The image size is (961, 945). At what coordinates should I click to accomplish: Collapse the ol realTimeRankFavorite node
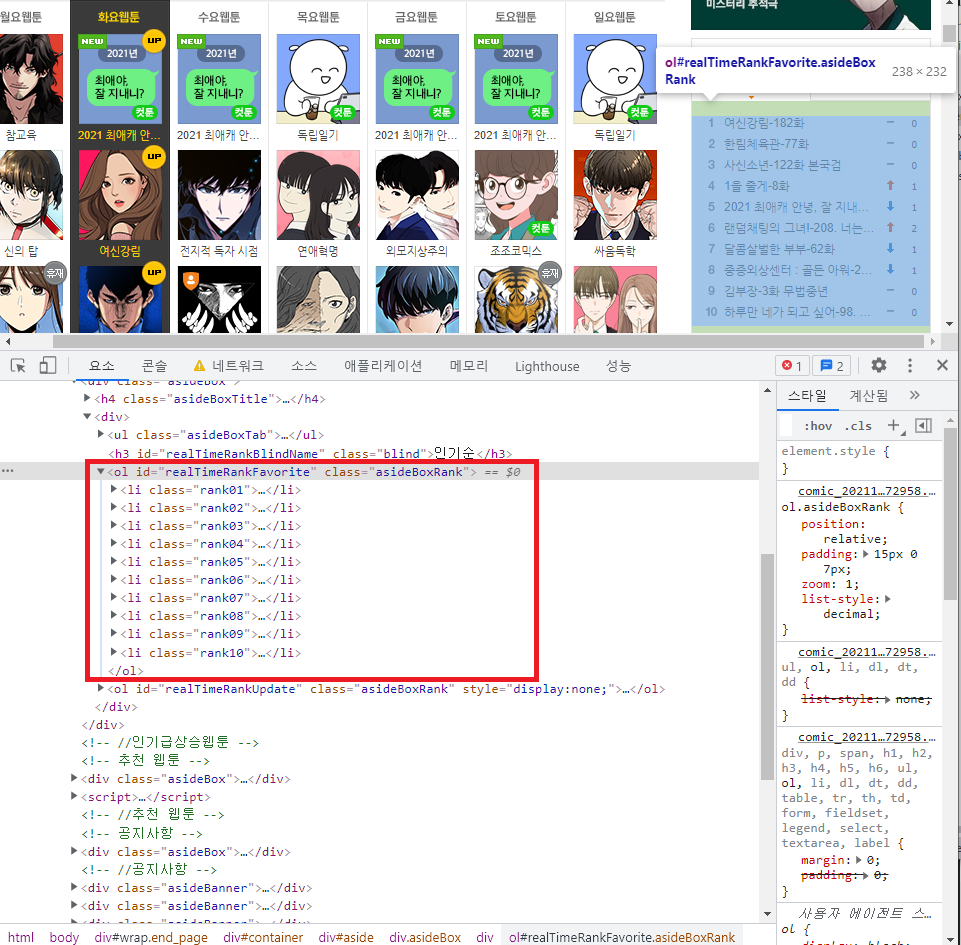[101, 471]
